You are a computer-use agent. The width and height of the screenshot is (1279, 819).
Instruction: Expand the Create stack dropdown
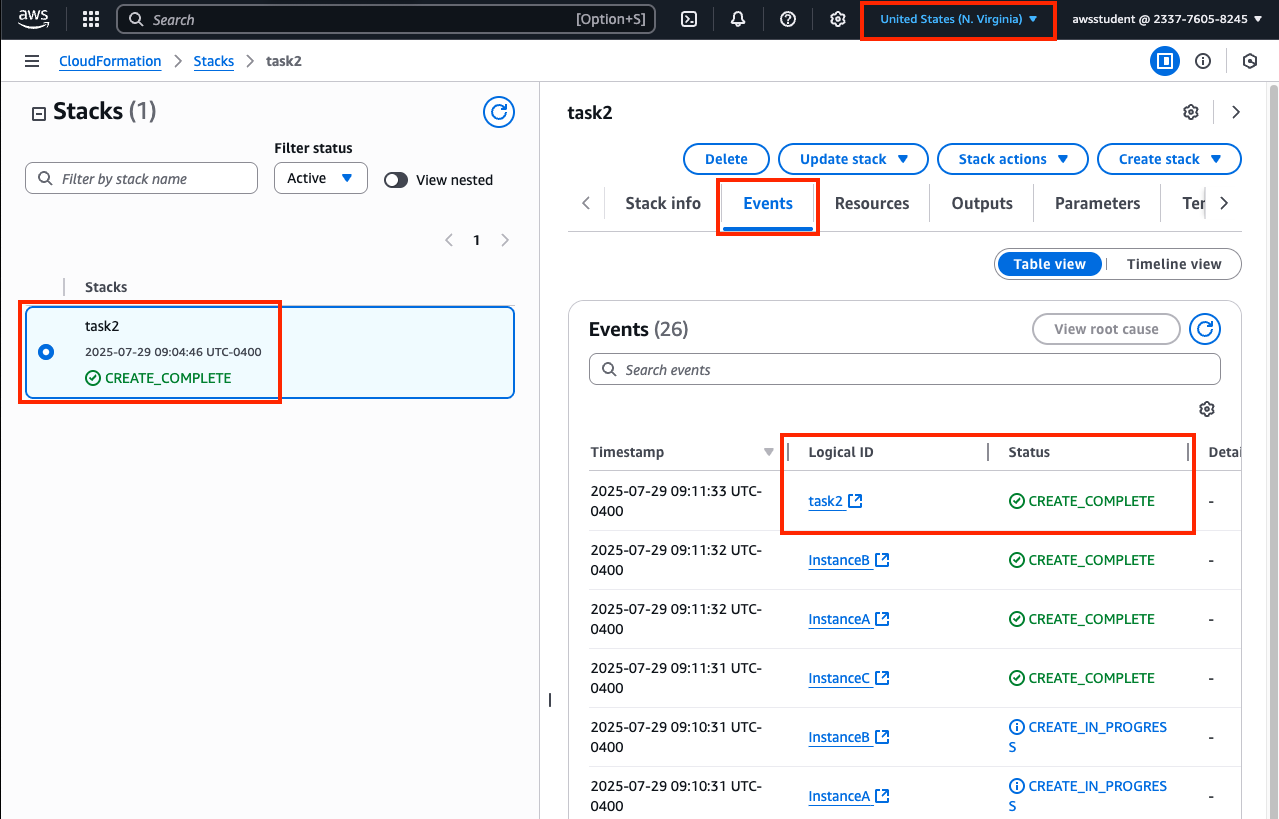(1169, 159)
